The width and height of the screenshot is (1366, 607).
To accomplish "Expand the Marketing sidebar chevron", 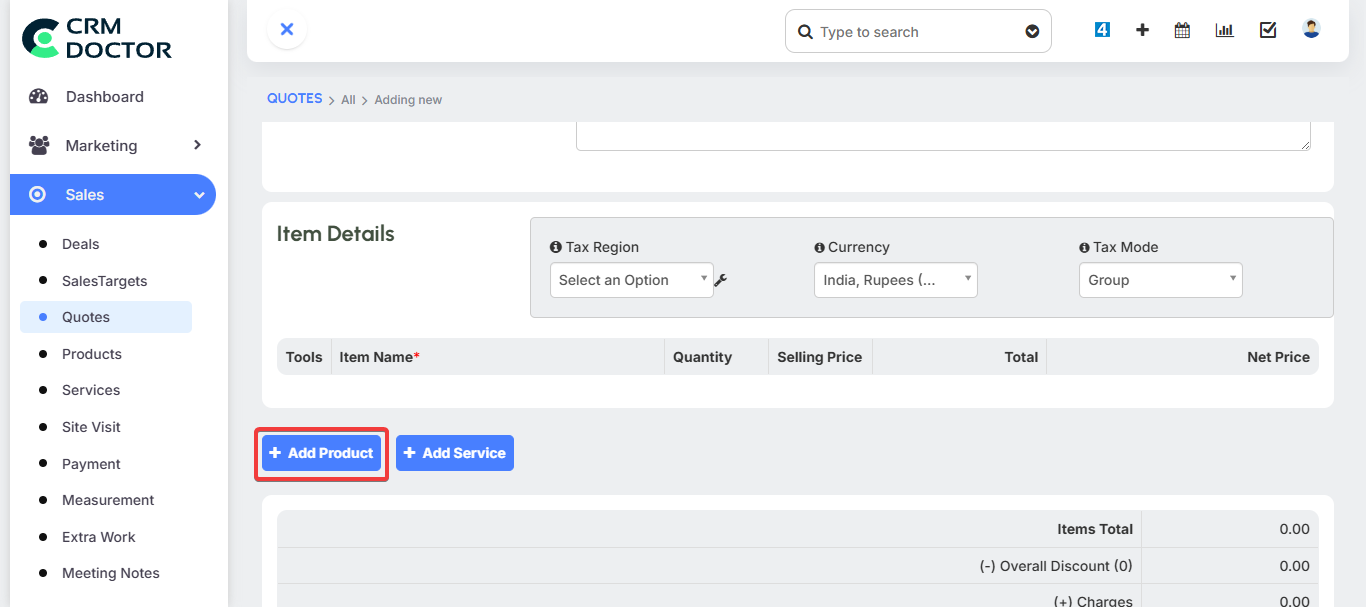I will tap(197, 145).
